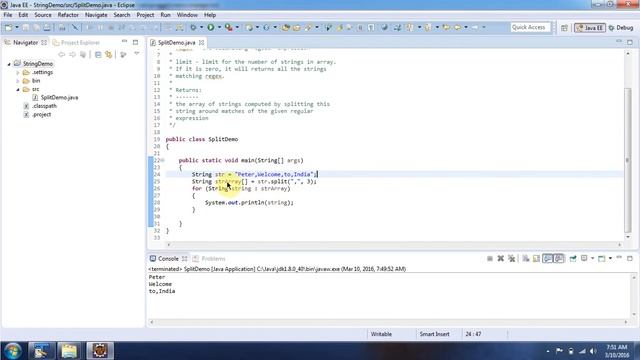
Task: Switch to the Project Explorer tab
Action: point(76,42)
